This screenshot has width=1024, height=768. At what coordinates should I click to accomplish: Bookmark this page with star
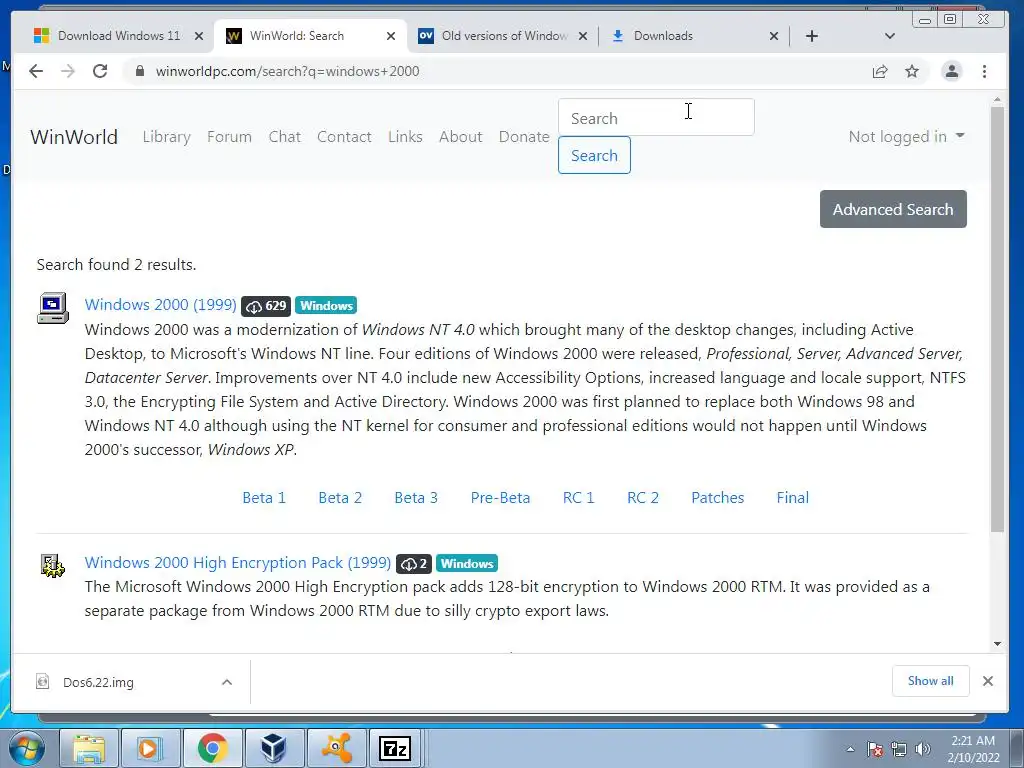[x=912, y=71]
